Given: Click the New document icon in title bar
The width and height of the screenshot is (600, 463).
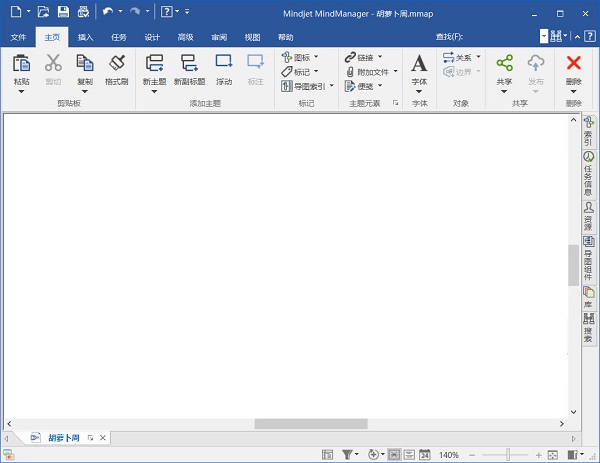Looking at the screenshot, I should (x=16, y=11).
